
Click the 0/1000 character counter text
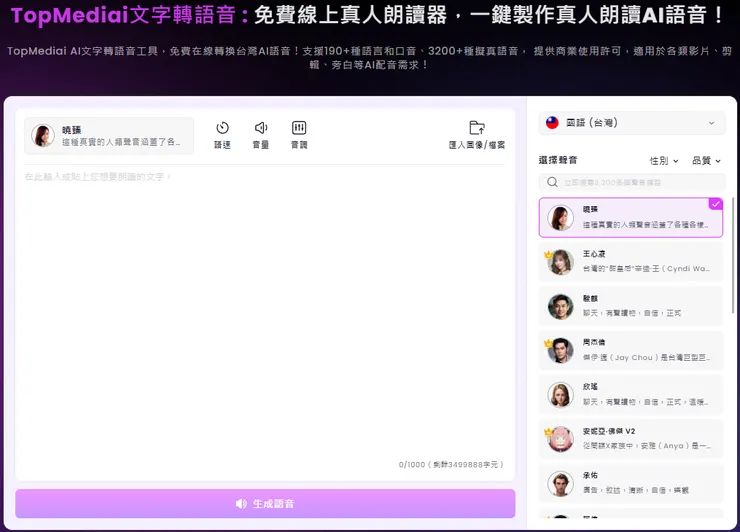tap(451, 464)
